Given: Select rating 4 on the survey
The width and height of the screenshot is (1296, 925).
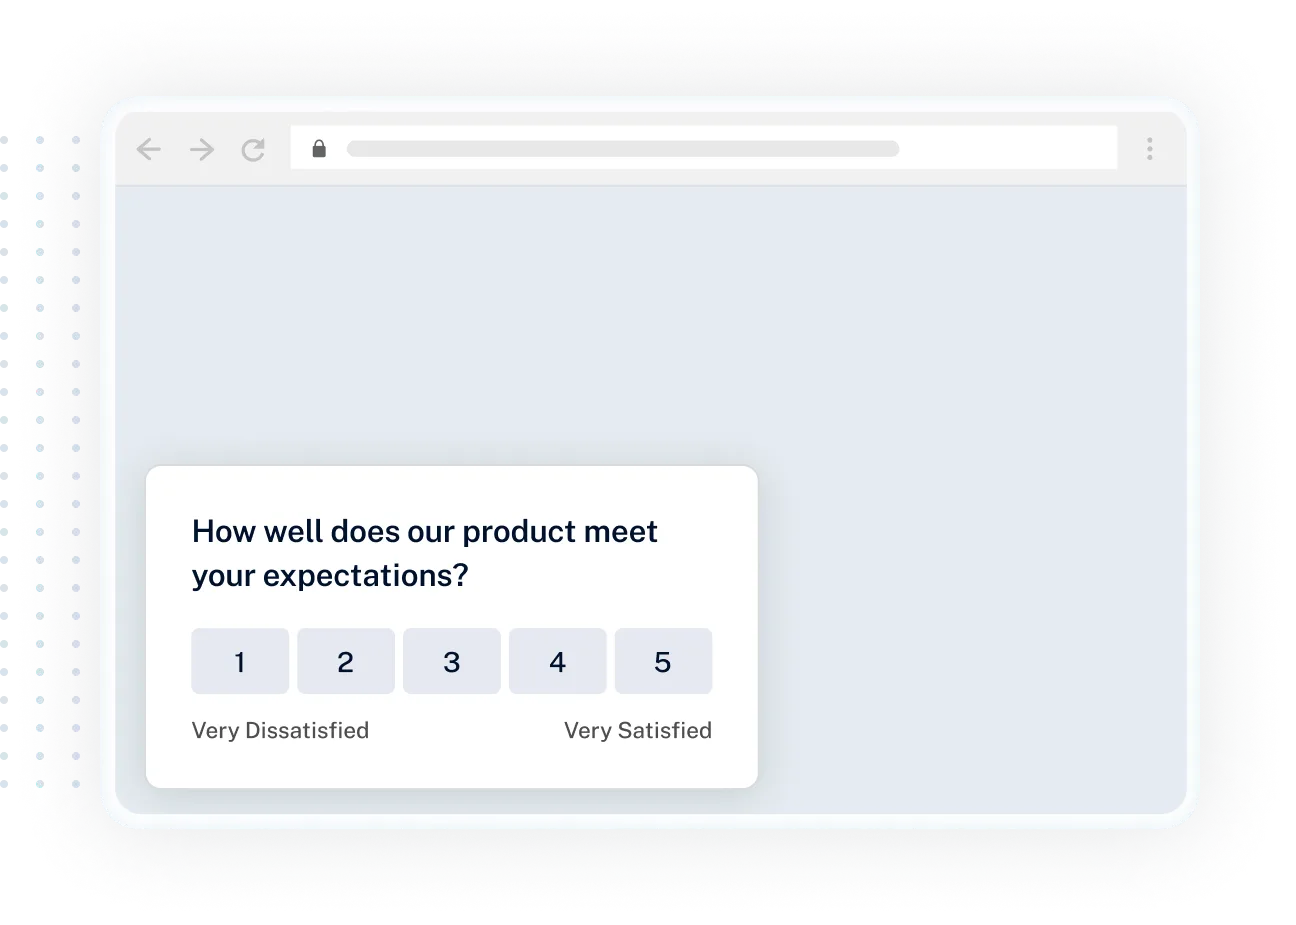Looking at the screenshot, I should [558, 661].
